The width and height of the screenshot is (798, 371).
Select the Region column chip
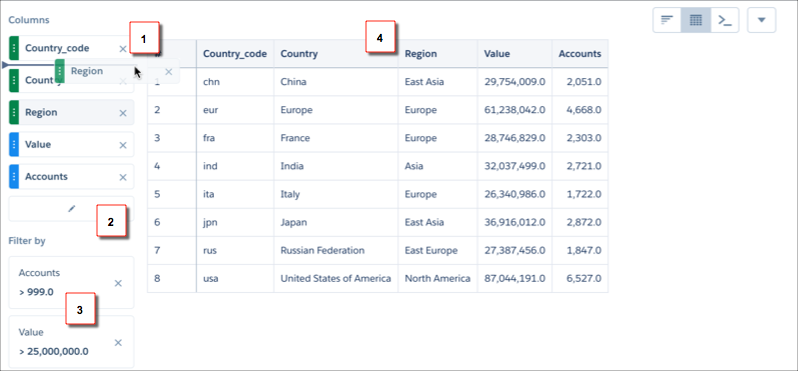71,112
